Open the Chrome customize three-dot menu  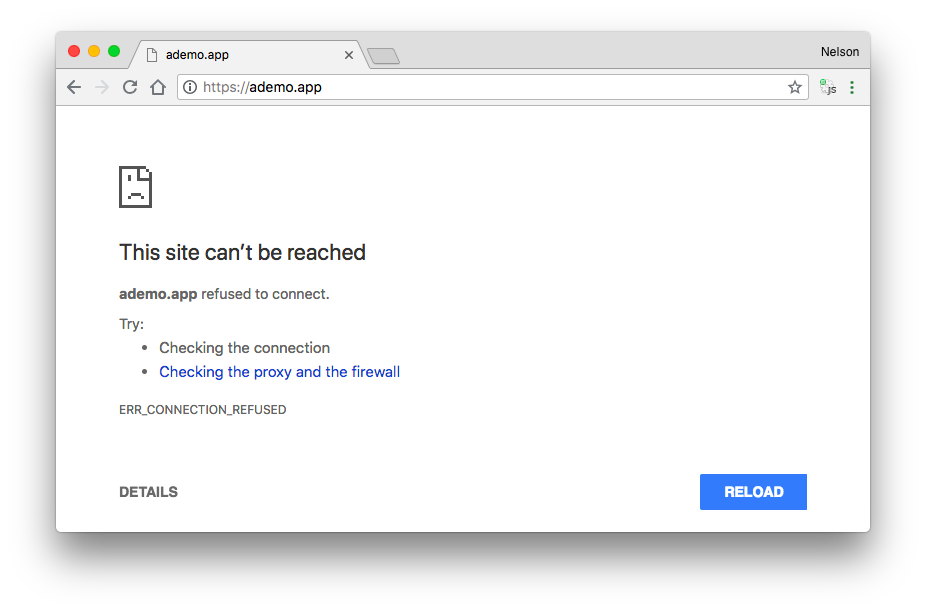(x=852, y=87)
